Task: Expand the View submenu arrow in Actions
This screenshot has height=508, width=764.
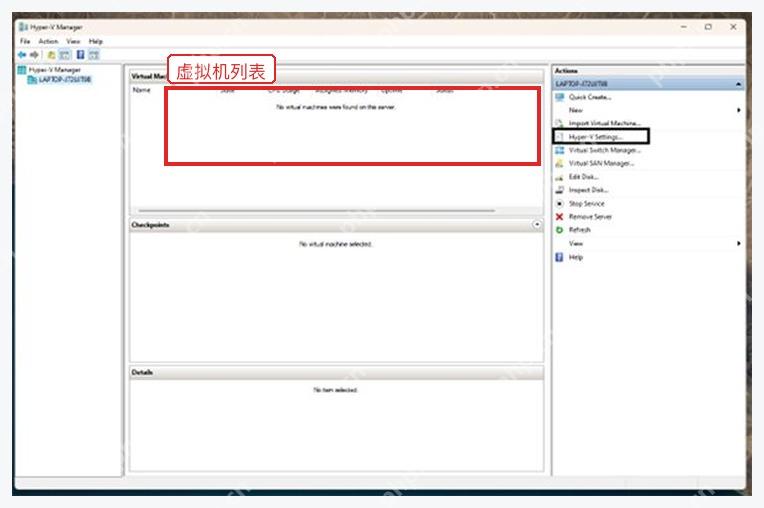Action: point(739,244)
